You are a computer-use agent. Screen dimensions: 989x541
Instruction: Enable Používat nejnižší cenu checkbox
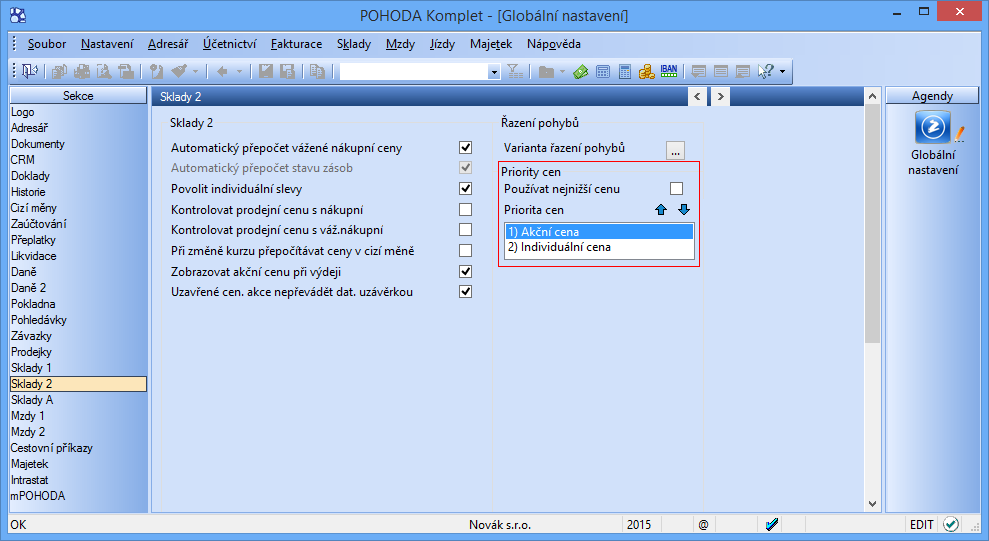click(x=676, y=189)
